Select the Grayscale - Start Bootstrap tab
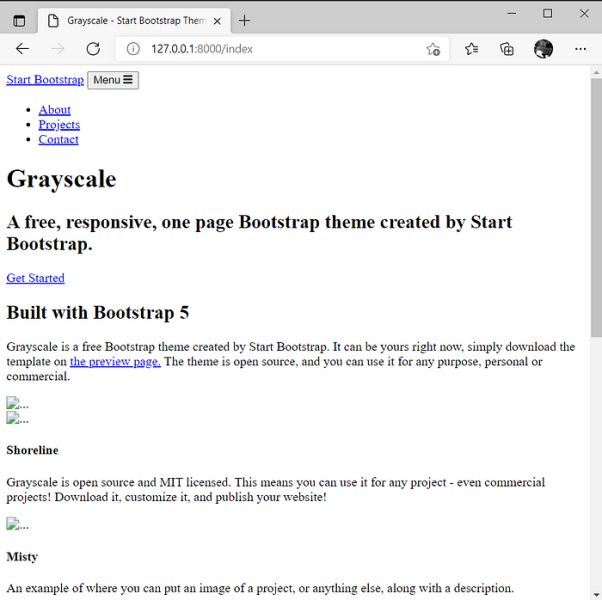This screenshot has height=600, width=602. coord(130,20)
